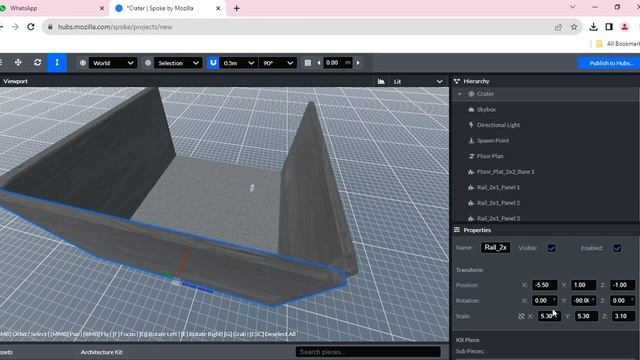
Task: Open the browser profile avatar
Action: click(x=624, y=27)
